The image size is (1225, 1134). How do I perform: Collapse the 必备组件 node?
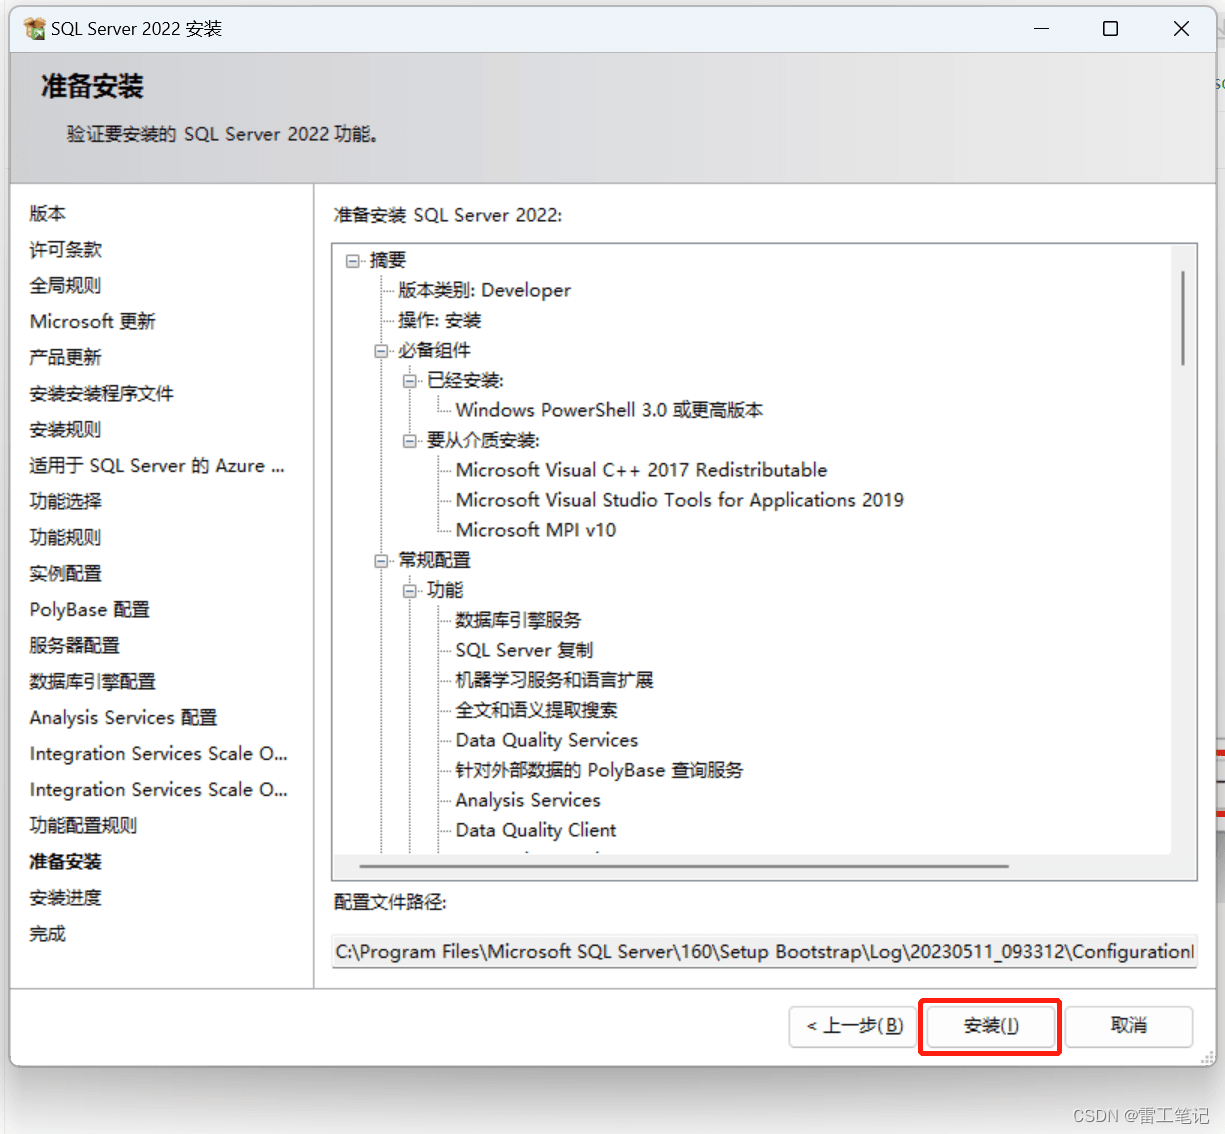[381, 350]
